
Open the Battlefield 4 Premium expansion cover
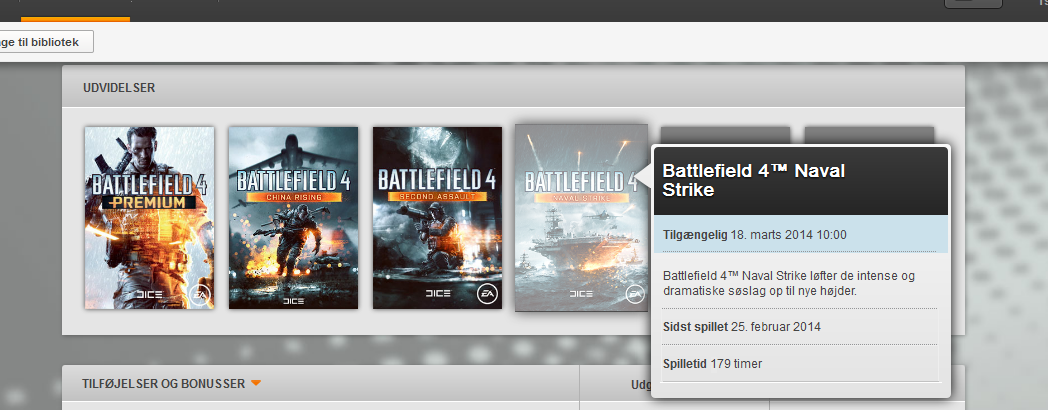point(150,218)
